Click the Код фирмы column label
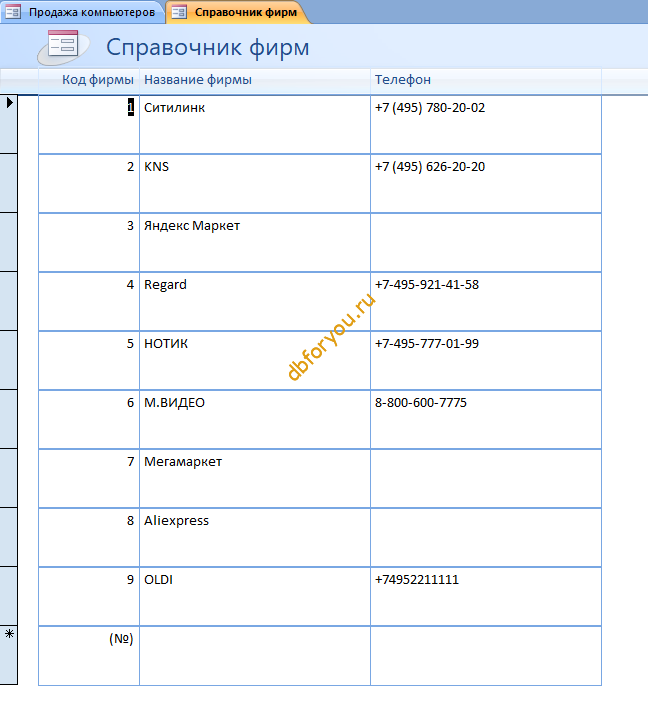 pyautogui.click(x=97, y=80)
